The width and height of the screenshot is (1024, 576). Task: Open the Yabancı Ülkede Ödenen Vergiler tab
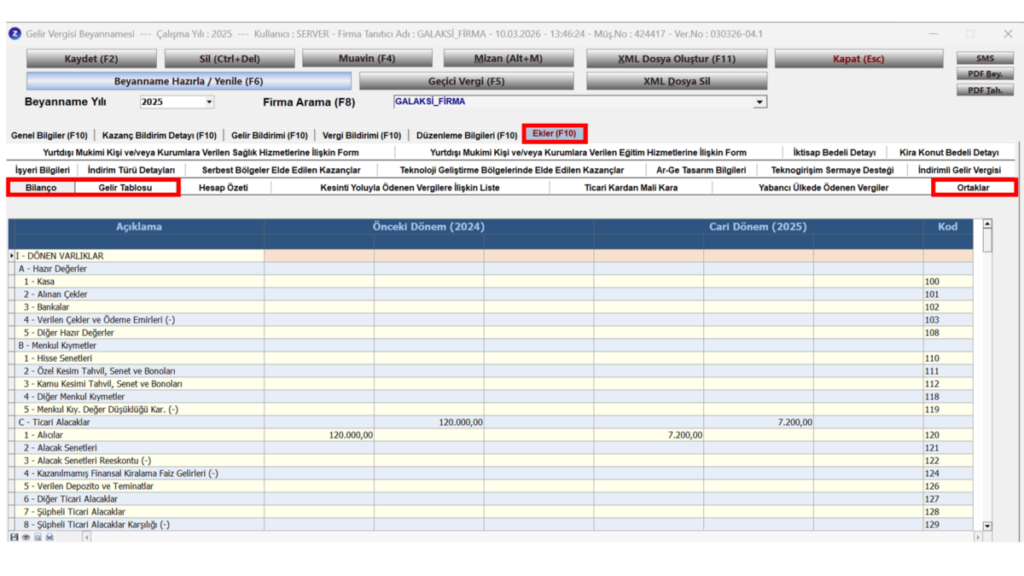click(x=824, y=187)
